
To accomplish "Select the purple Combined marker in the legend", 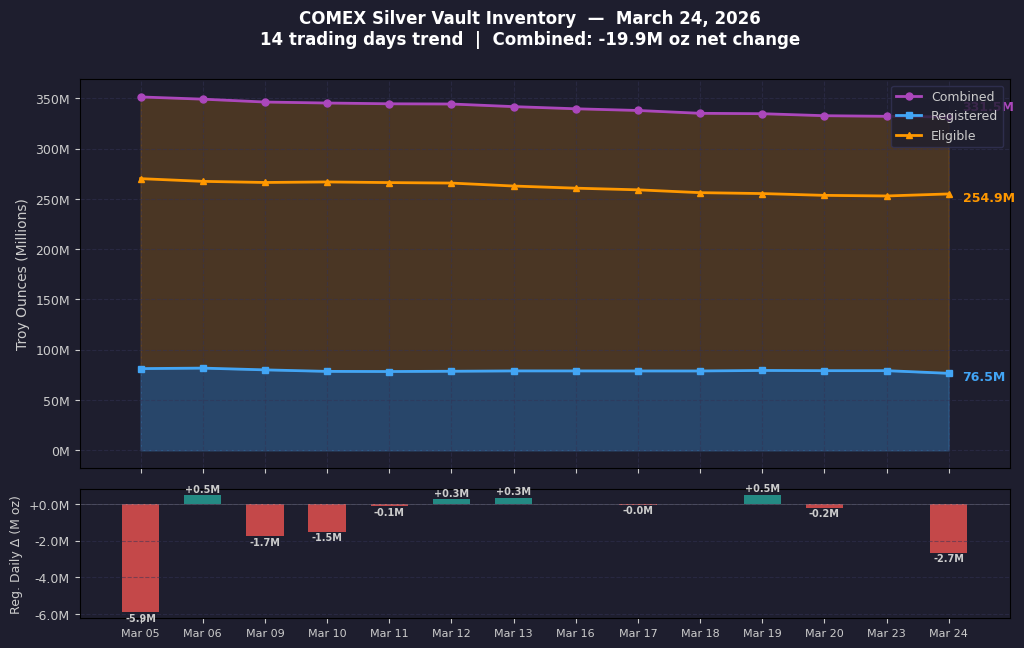I will [x=907, y=96].
